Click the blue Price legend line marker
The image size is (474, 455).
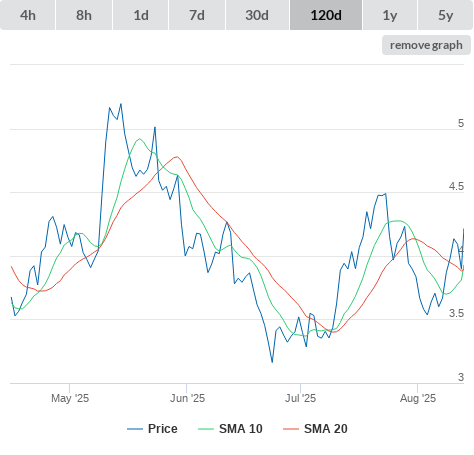pyautogui.click(x=135, y=429)
